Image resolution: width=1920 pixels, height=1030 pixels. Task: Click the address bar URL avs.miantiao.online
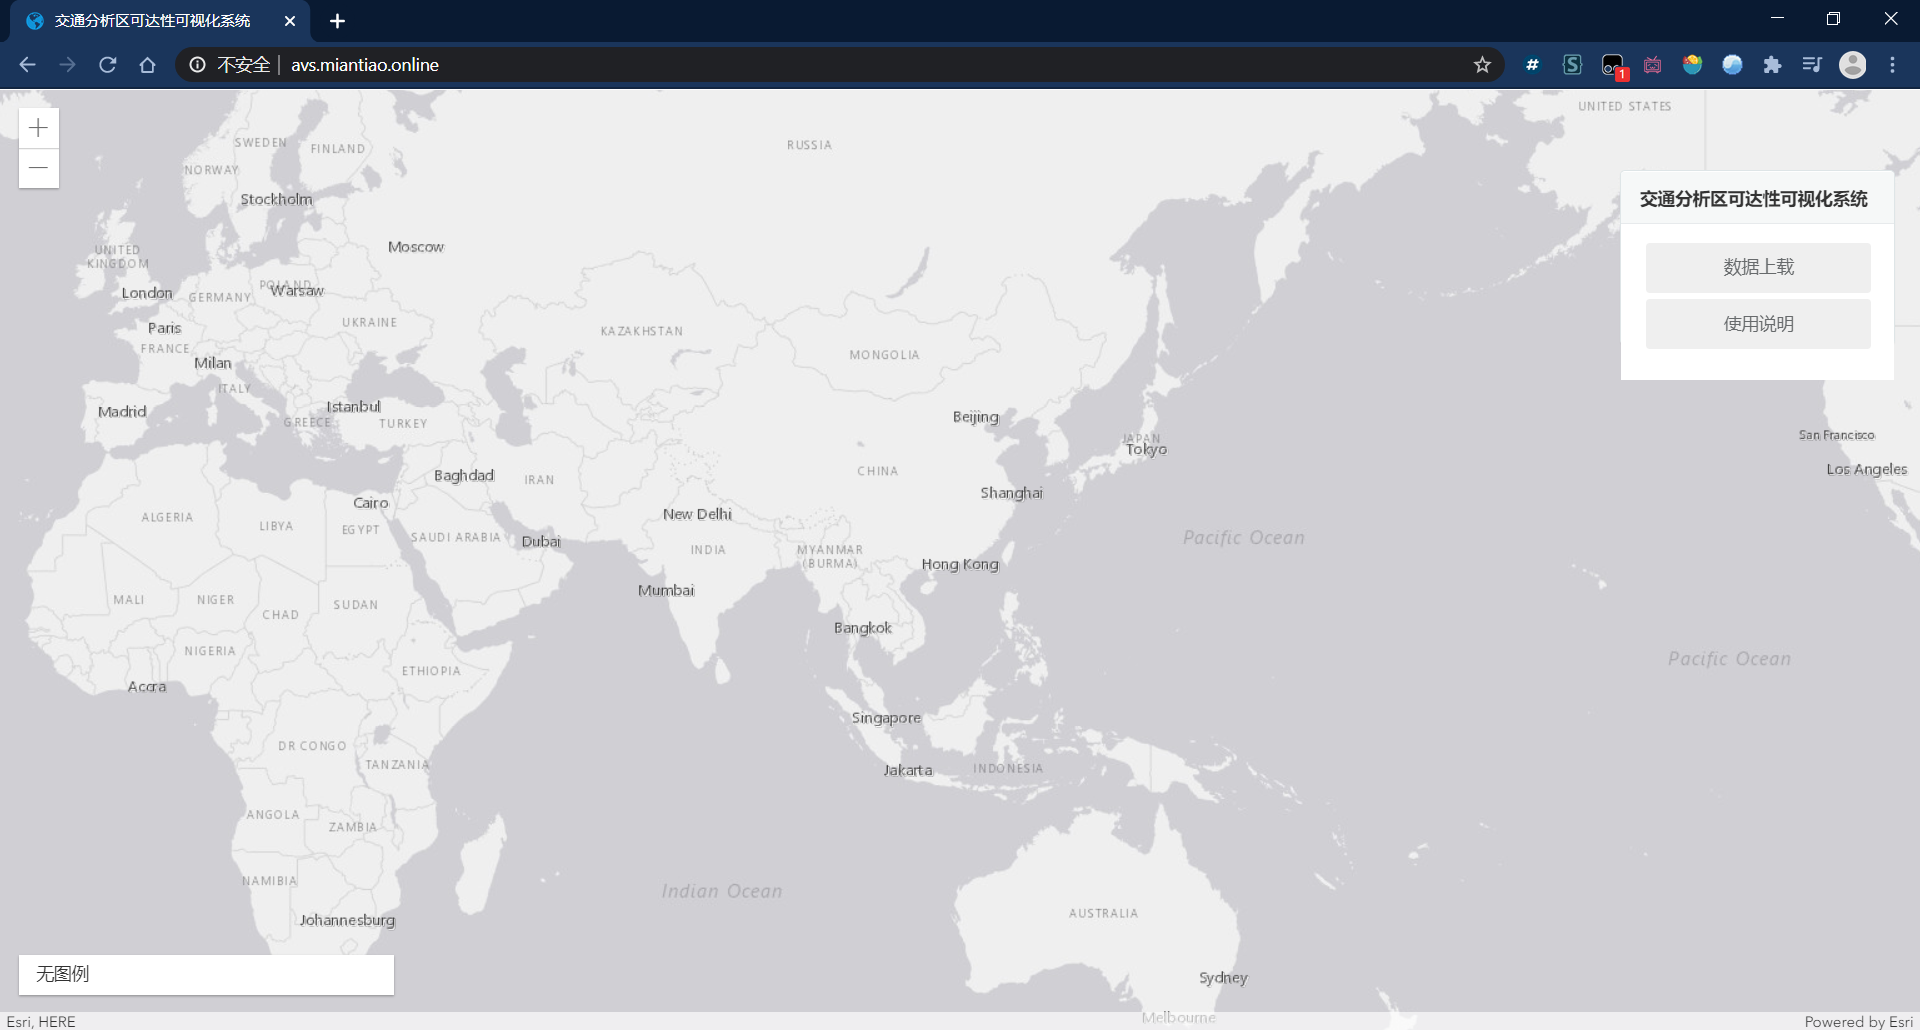tap(365, 65)
